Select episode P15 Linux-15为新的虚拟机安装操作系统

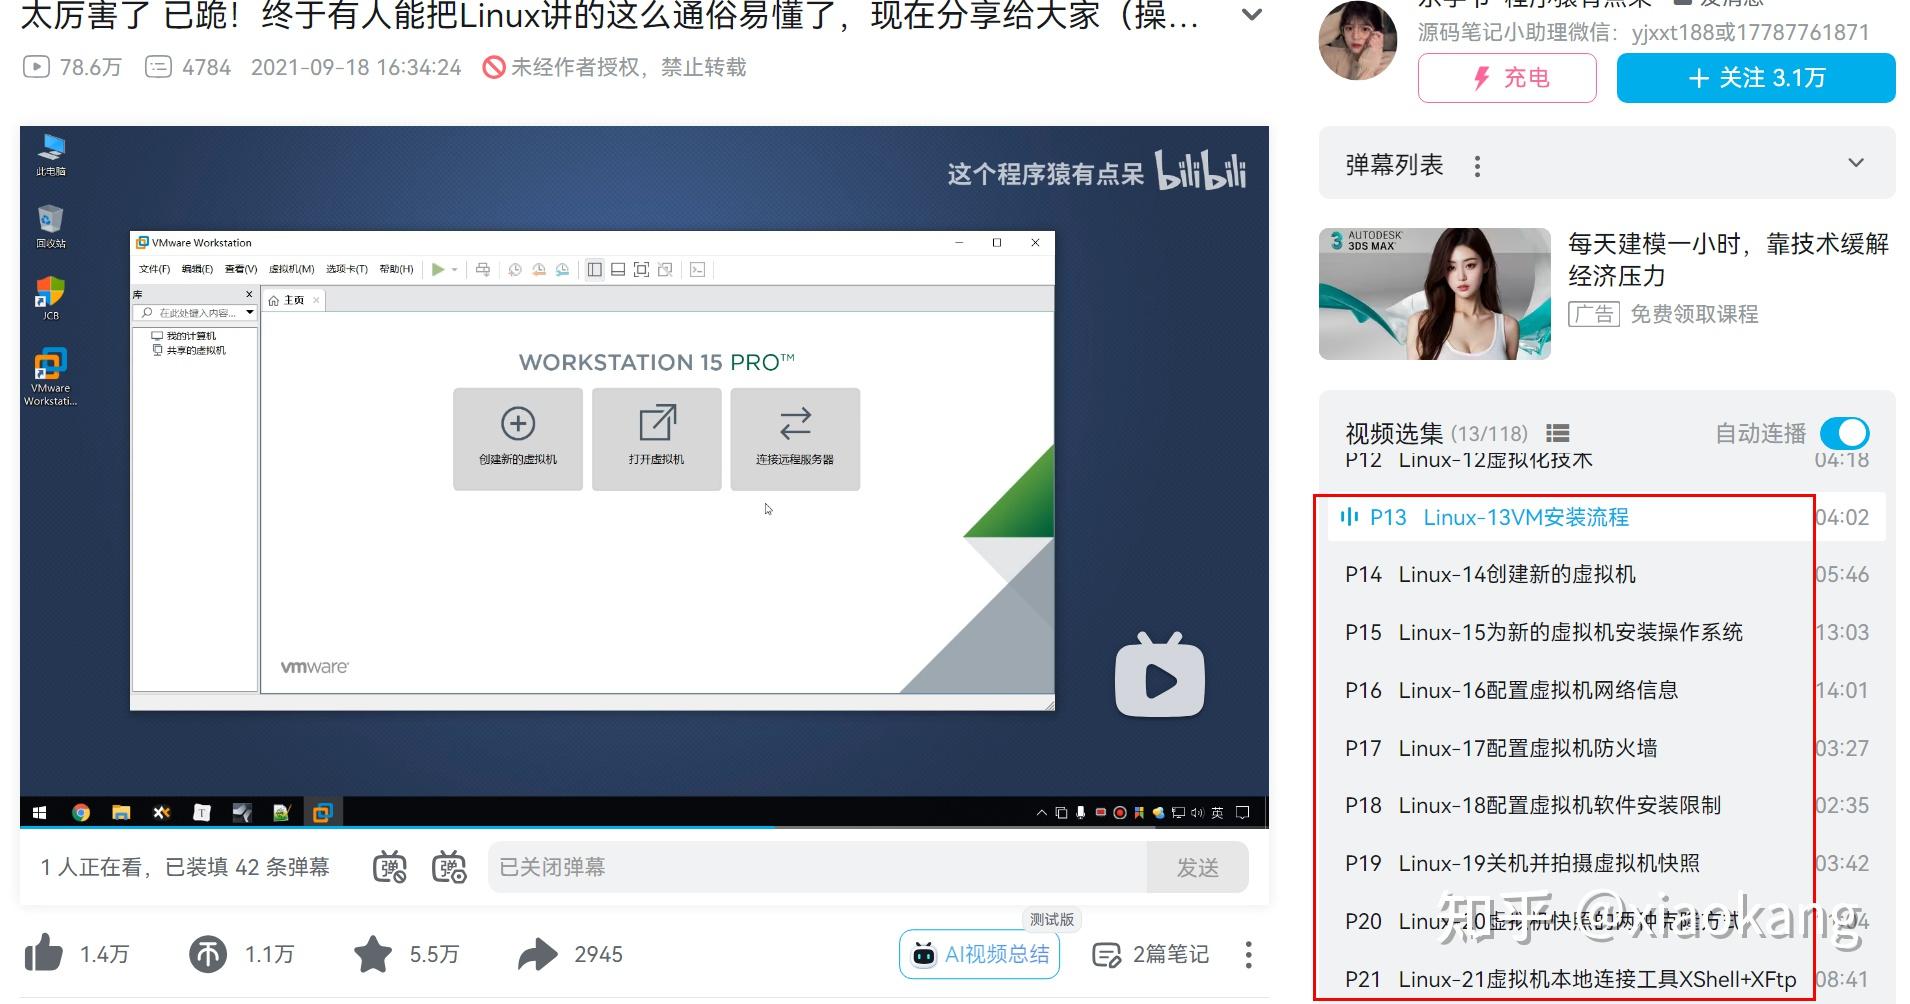pos(1606,632)
